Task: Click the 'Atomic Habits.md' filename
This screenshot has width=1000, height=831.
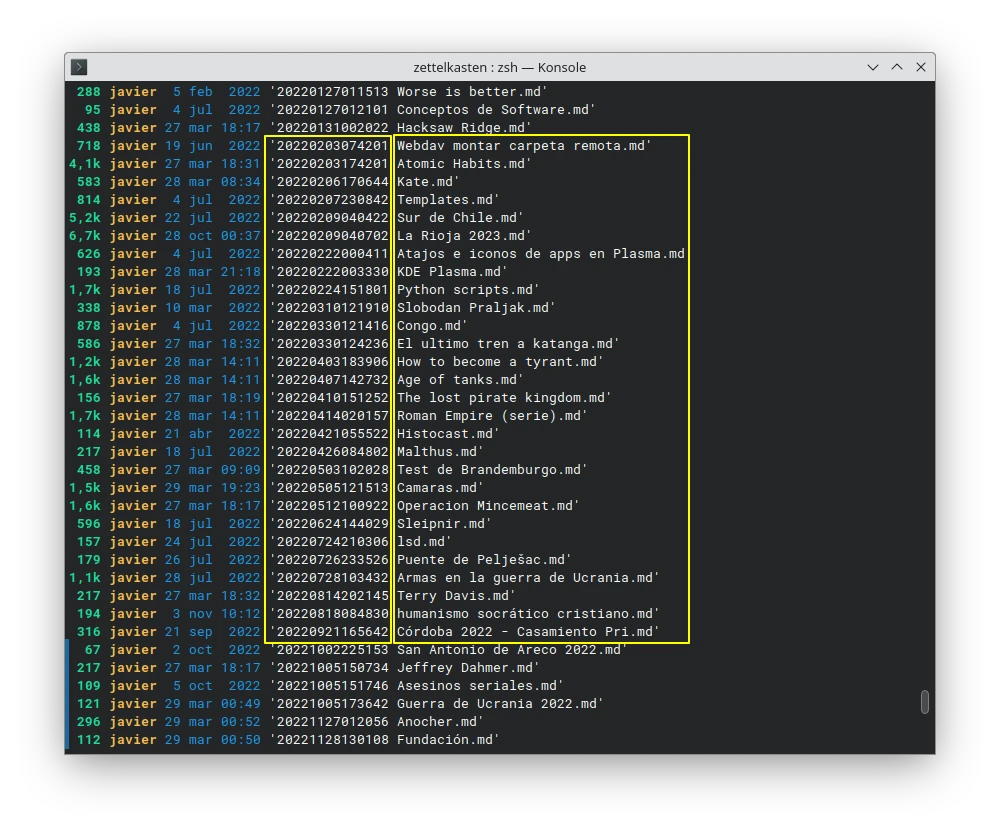Action: click(x=464, y=164)
